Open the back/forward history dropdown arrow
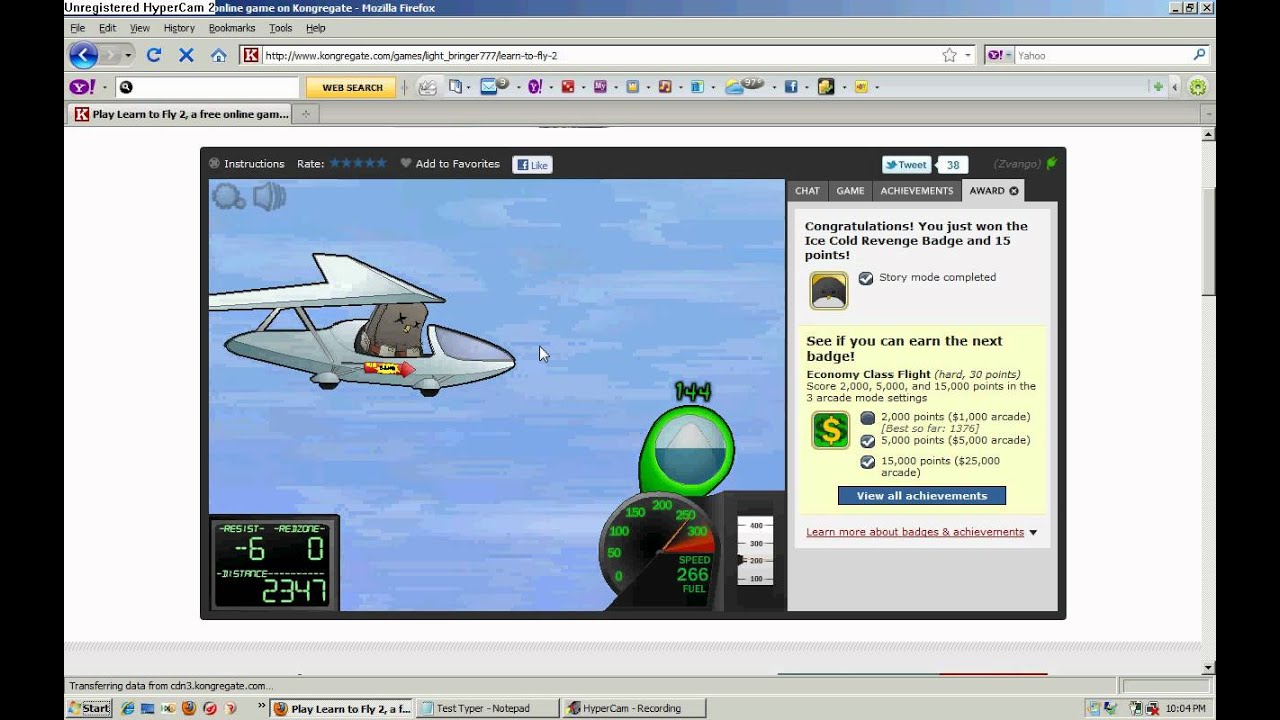Screen dimensions: 1280x720 point(127,56)
